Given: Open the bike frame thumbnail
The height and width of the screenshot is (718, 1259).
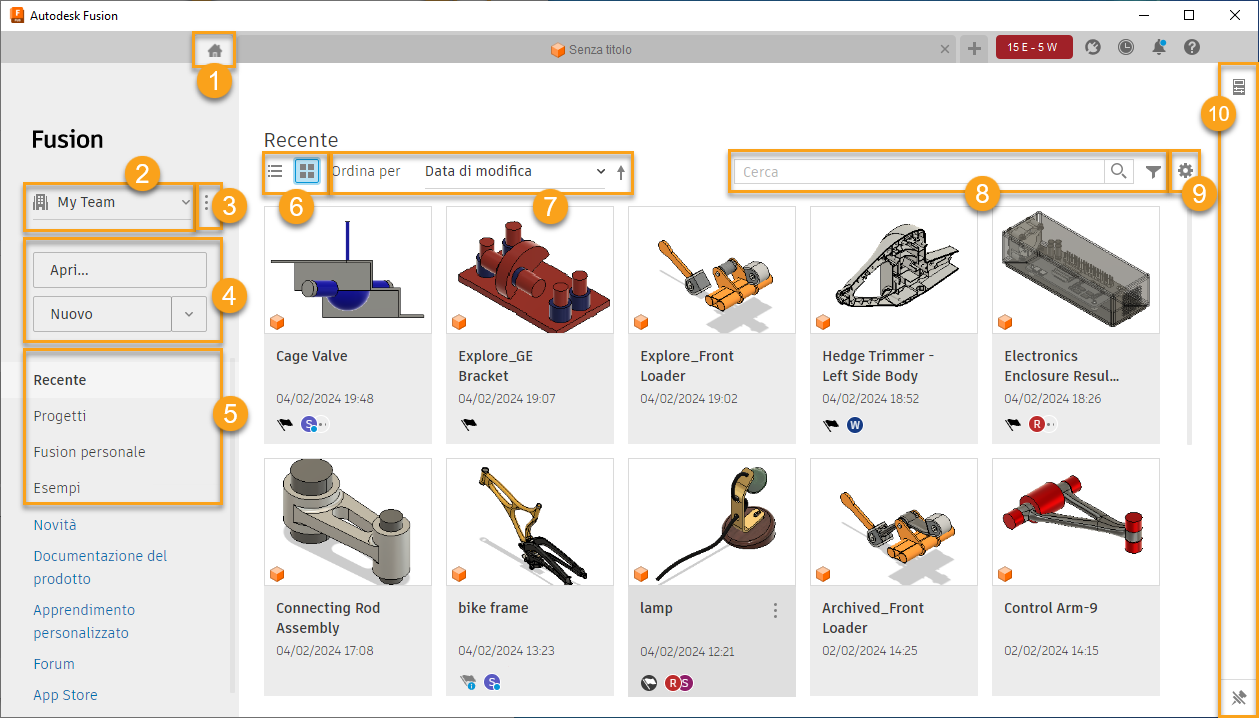Looking at the screenshot, I should coord(530,522).
